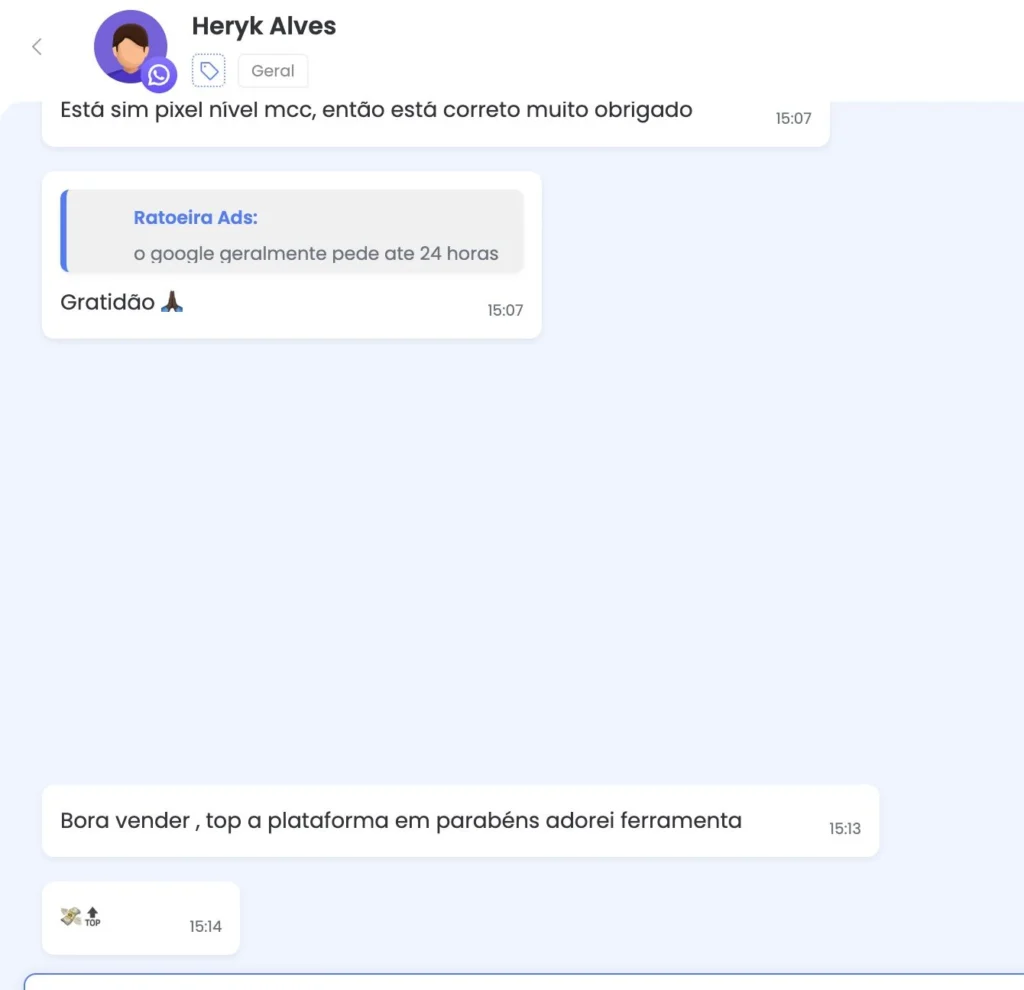Click the Ratoeira Ads sender name
Screen dimensions: 1024x990
[196, 217]
